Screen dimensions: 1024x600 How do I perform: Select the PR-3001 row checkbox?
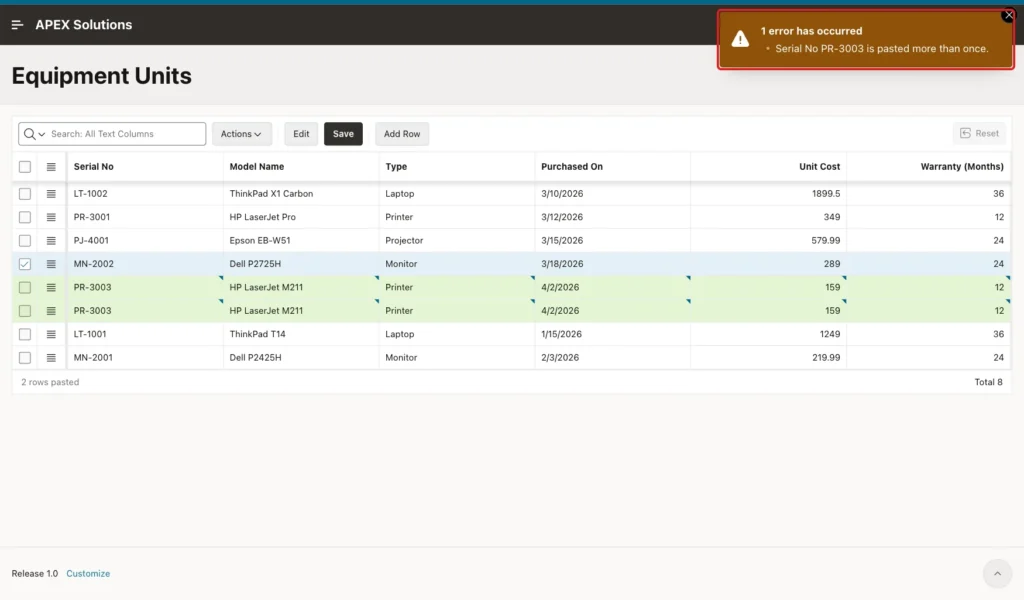[x=25, y=217]
